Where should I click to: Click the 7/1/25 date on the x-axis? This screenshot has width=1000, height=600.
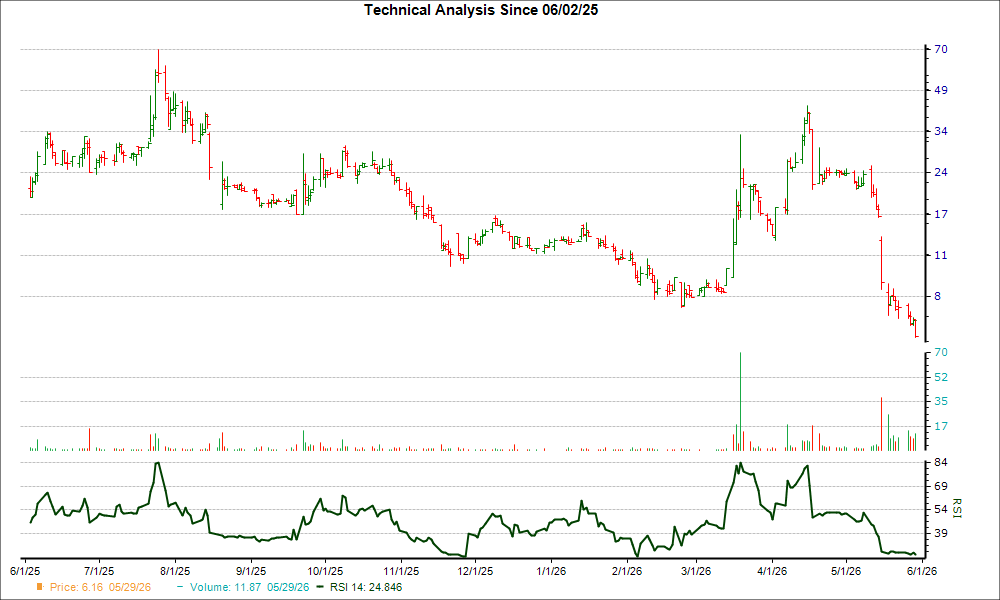100,571
